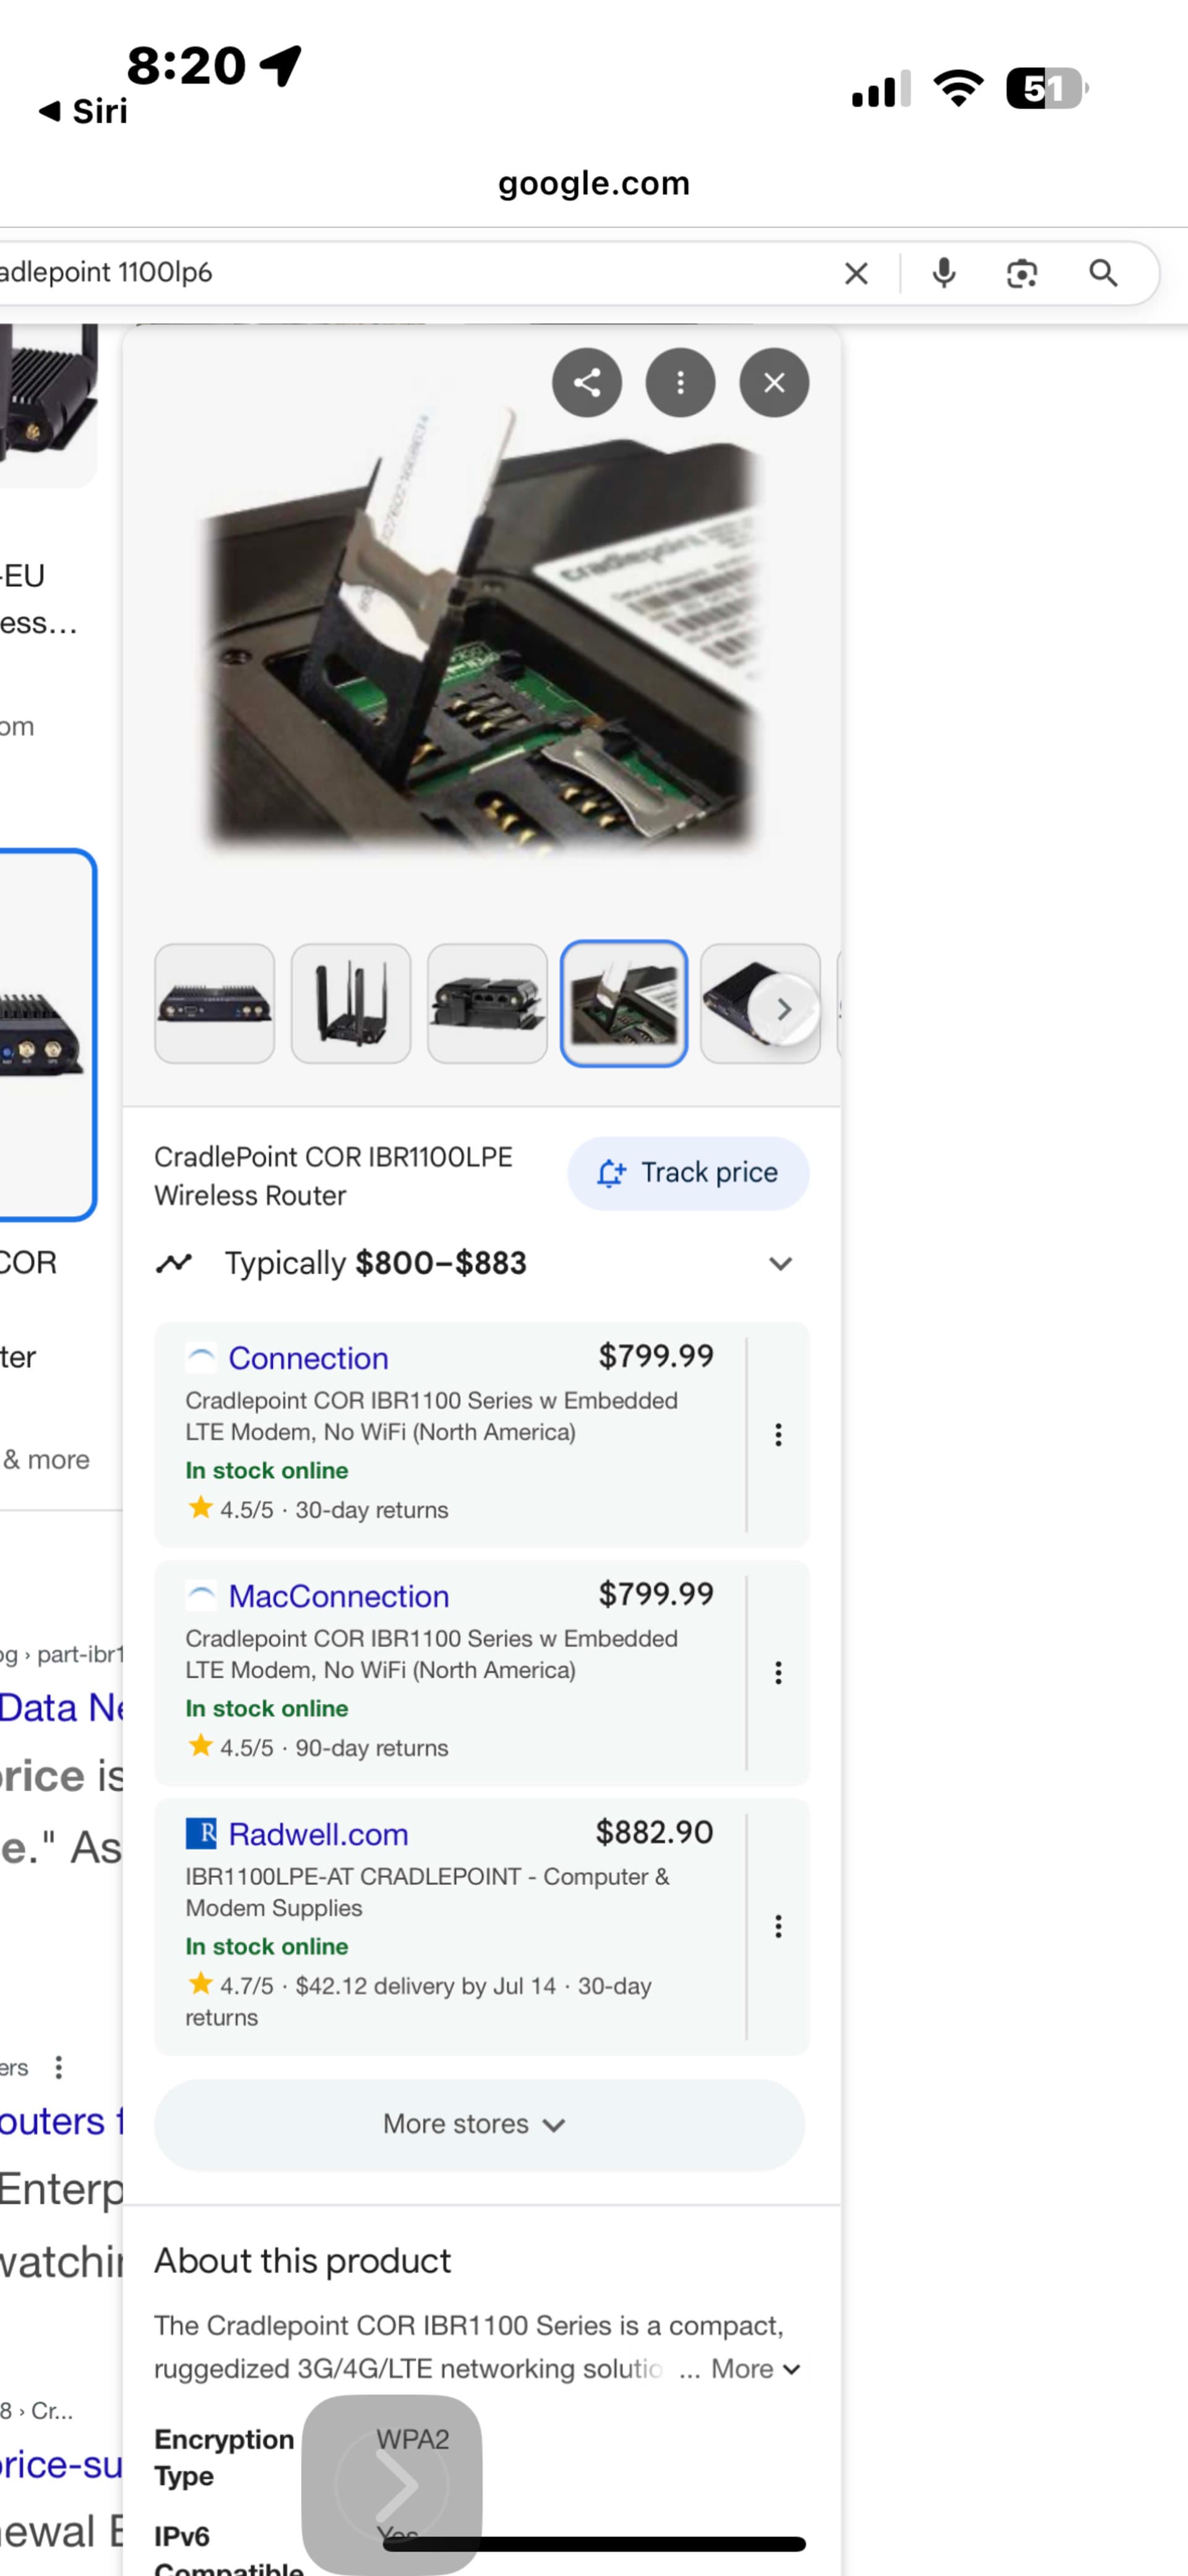The height and width of the screenshot is (2576, 1188).
Task: Tap the floating gray forward arrow button
Action: (392, 2484)
